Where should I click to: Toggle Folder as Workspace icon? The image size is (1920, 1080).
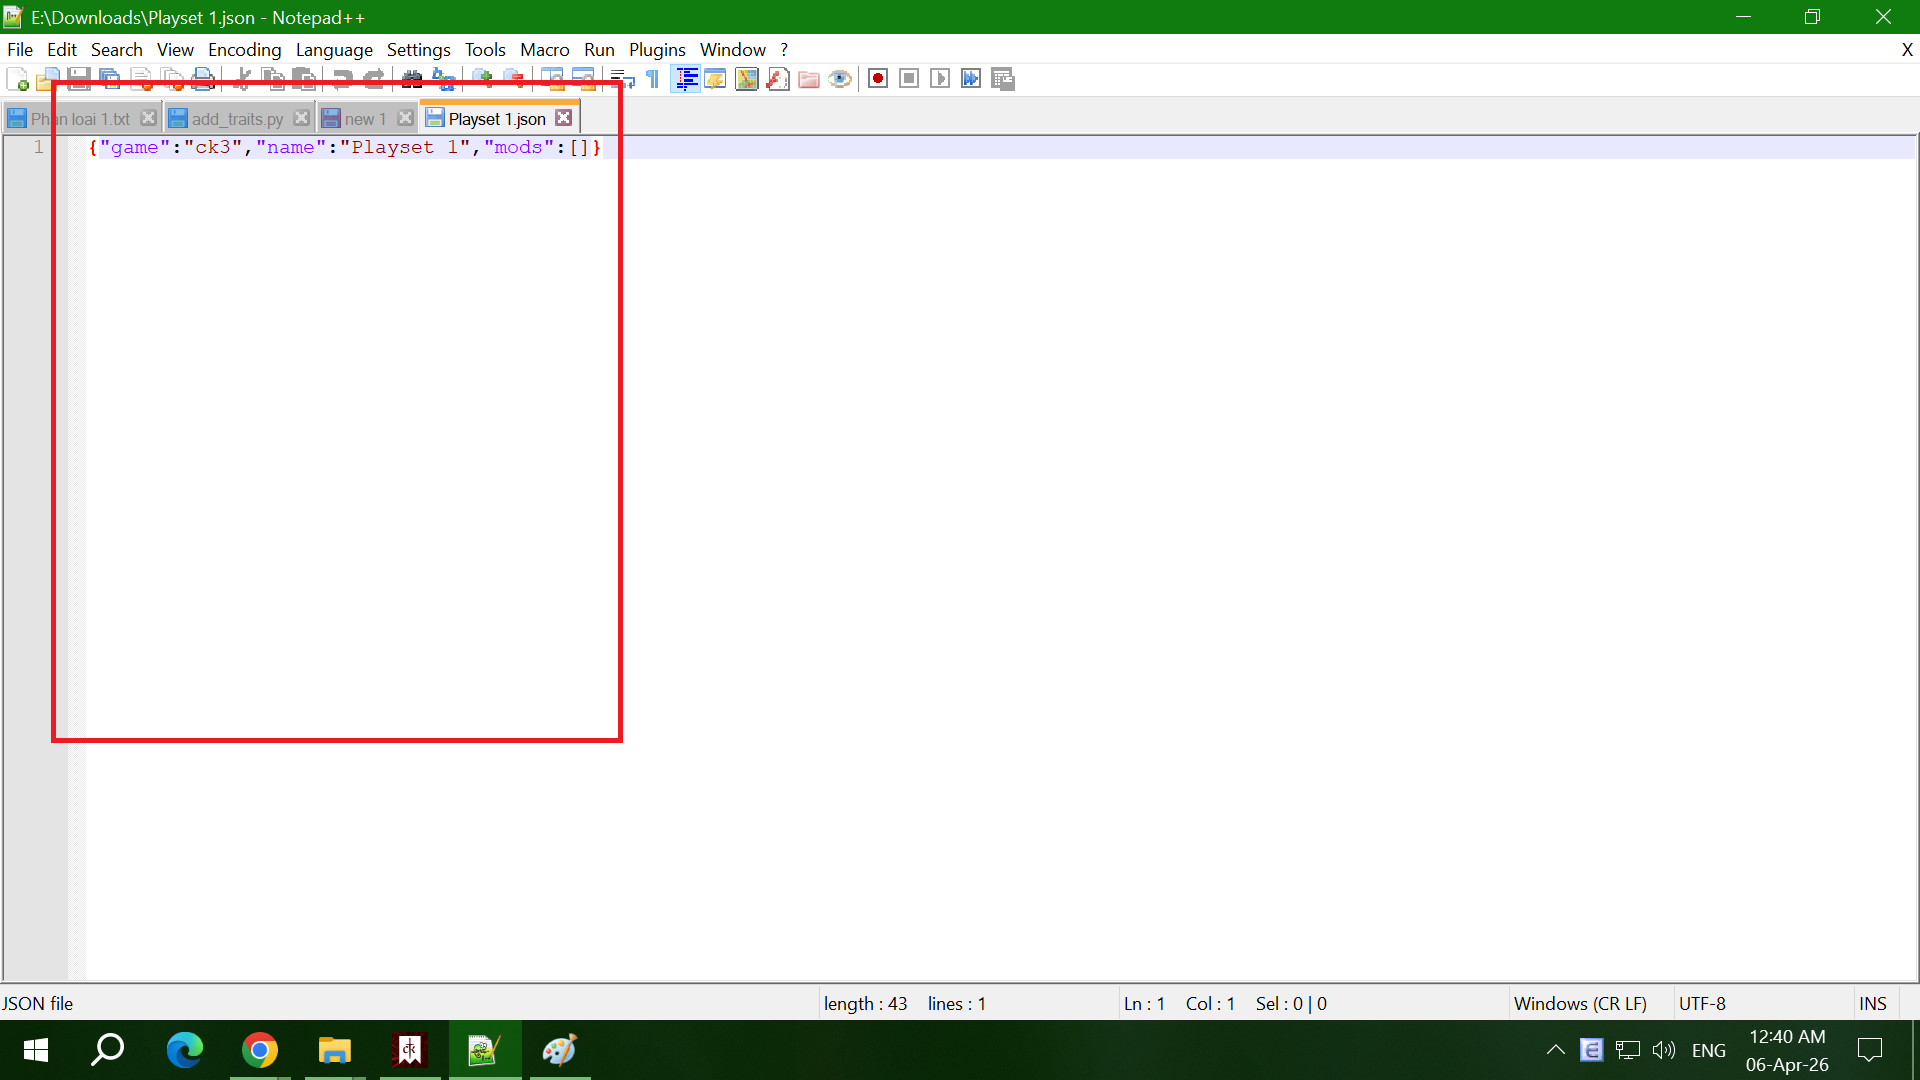pyautogui.click(x=809, y=79)
